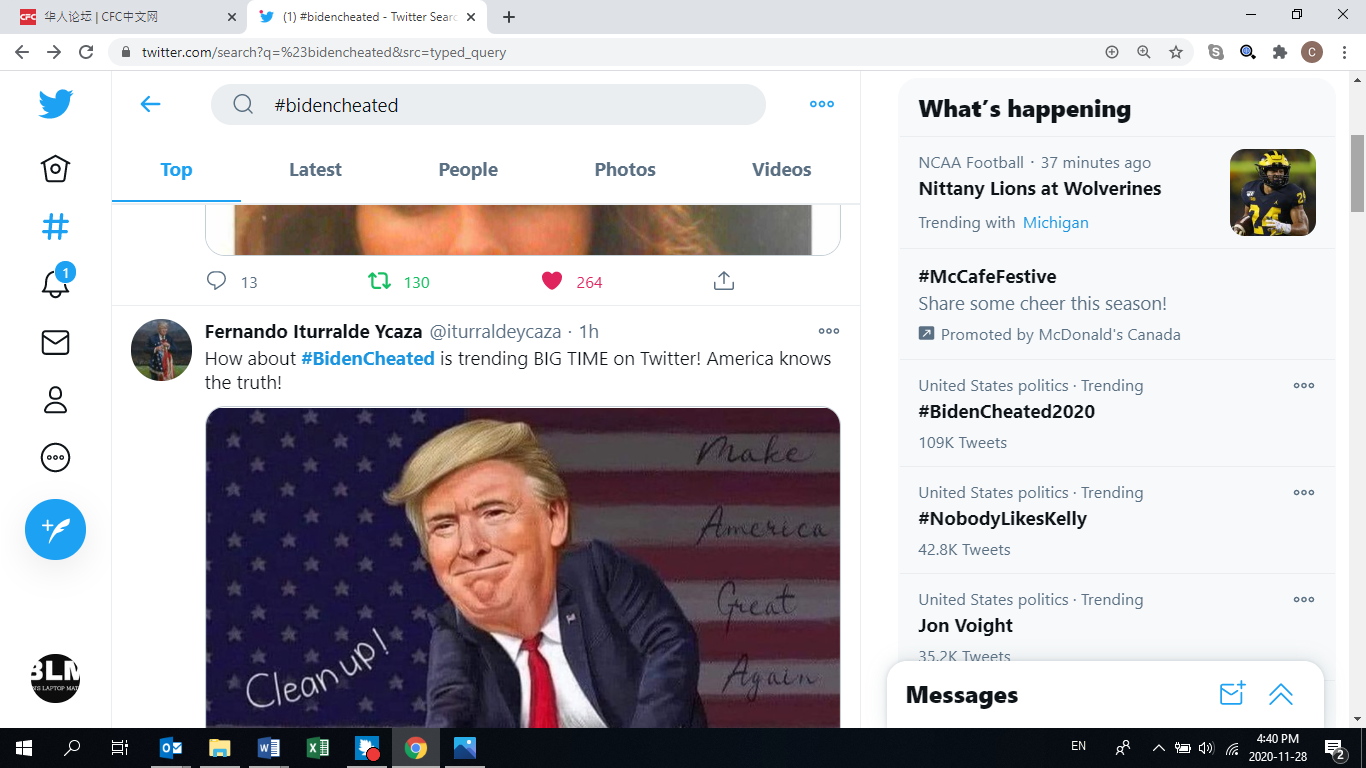1366x768 pixels.
Task: Open options menu for #BidenCheated2020 trend
Action: tap(1303, 386)
